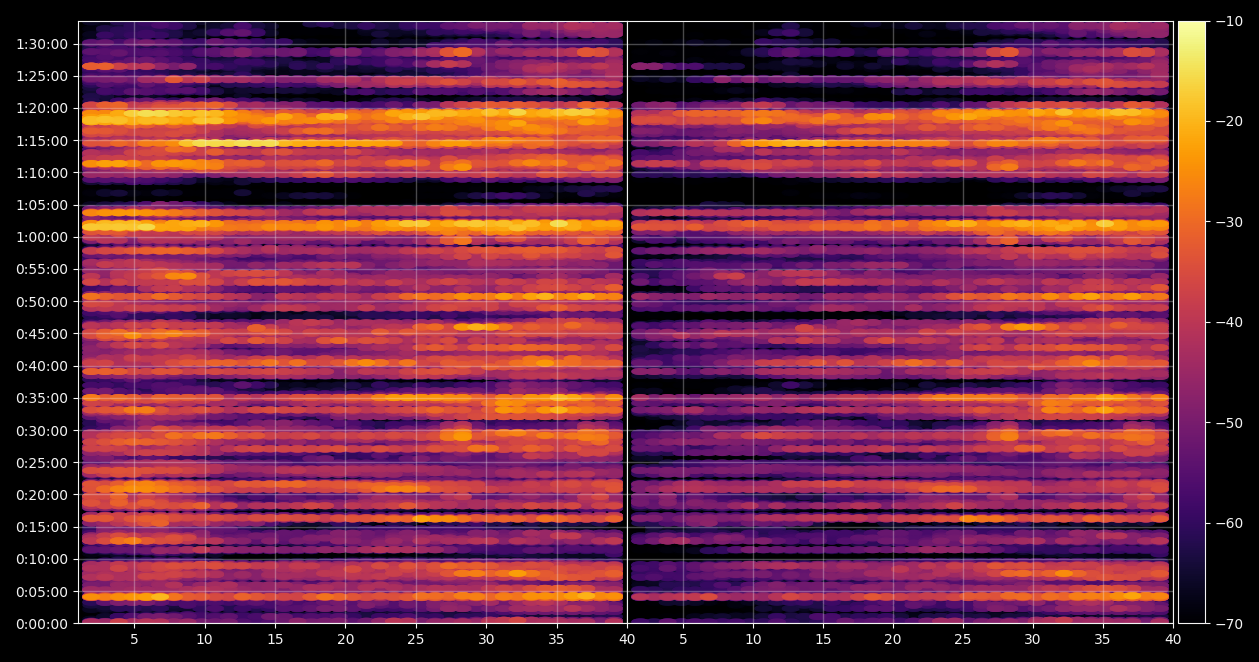Screen dimensions: 1259x662
Task: Click the 1:10:00 y-axis tick label
Action: click(x=42, y=173)
